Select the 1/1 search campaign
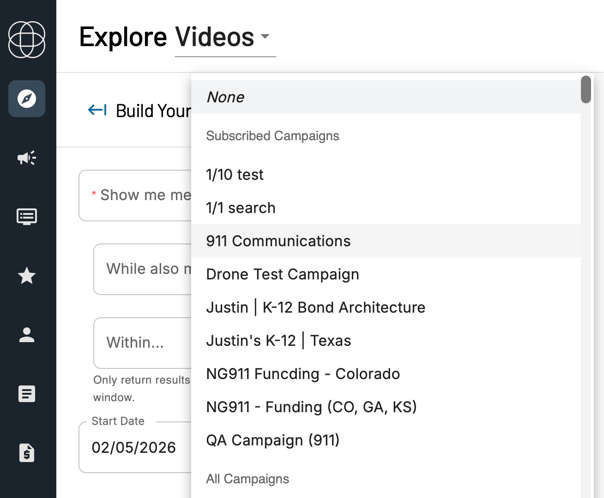 [x=240, y=208]
